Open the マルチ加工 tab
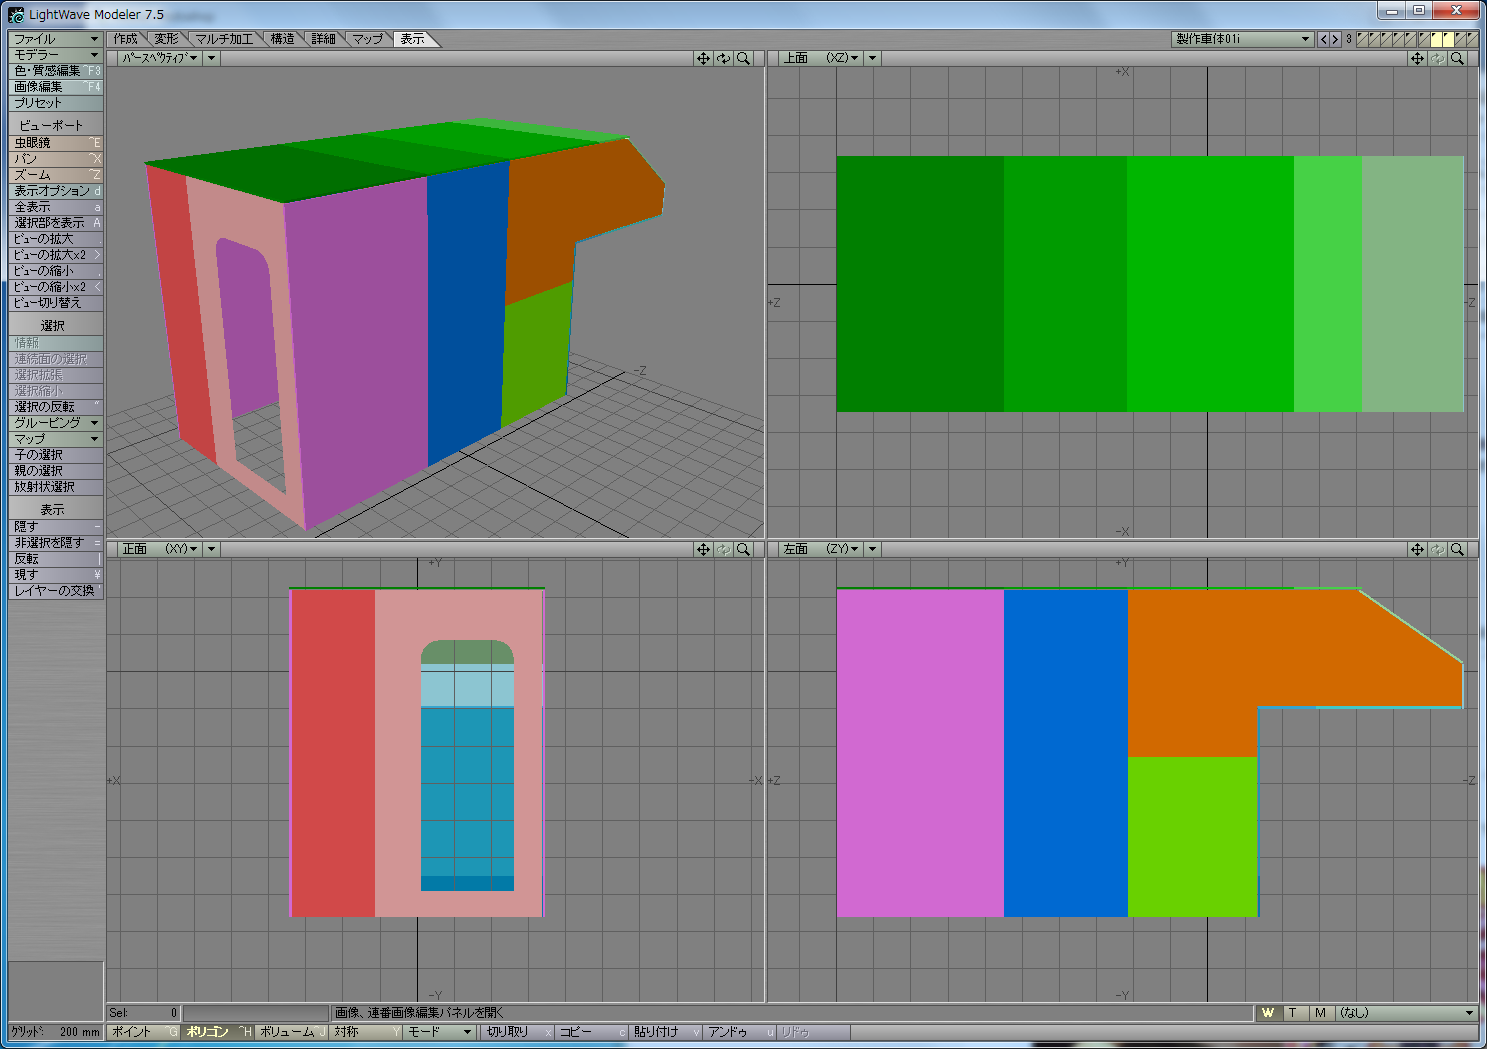The height and width of the screenshot is (1049, 1487). 224,39
